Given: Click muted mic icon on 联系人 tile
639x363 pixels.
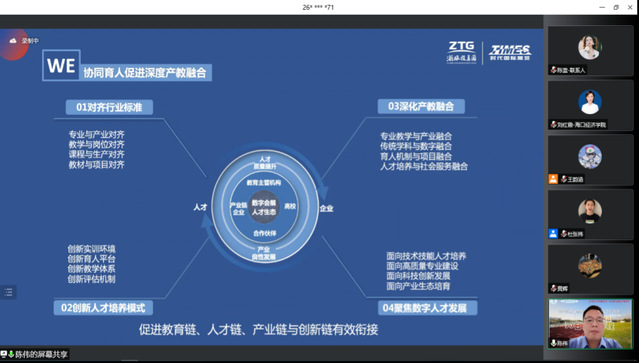Looking at the screenshot, I should 553,70.
